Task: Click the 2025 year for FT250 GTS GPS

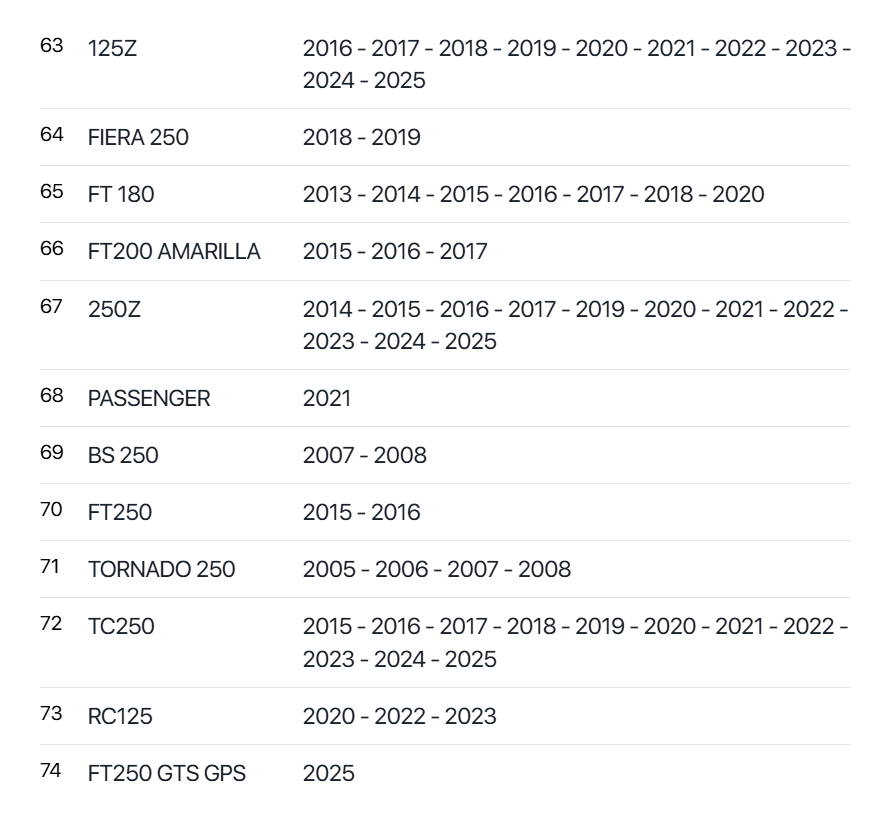Action: [328, 773]
